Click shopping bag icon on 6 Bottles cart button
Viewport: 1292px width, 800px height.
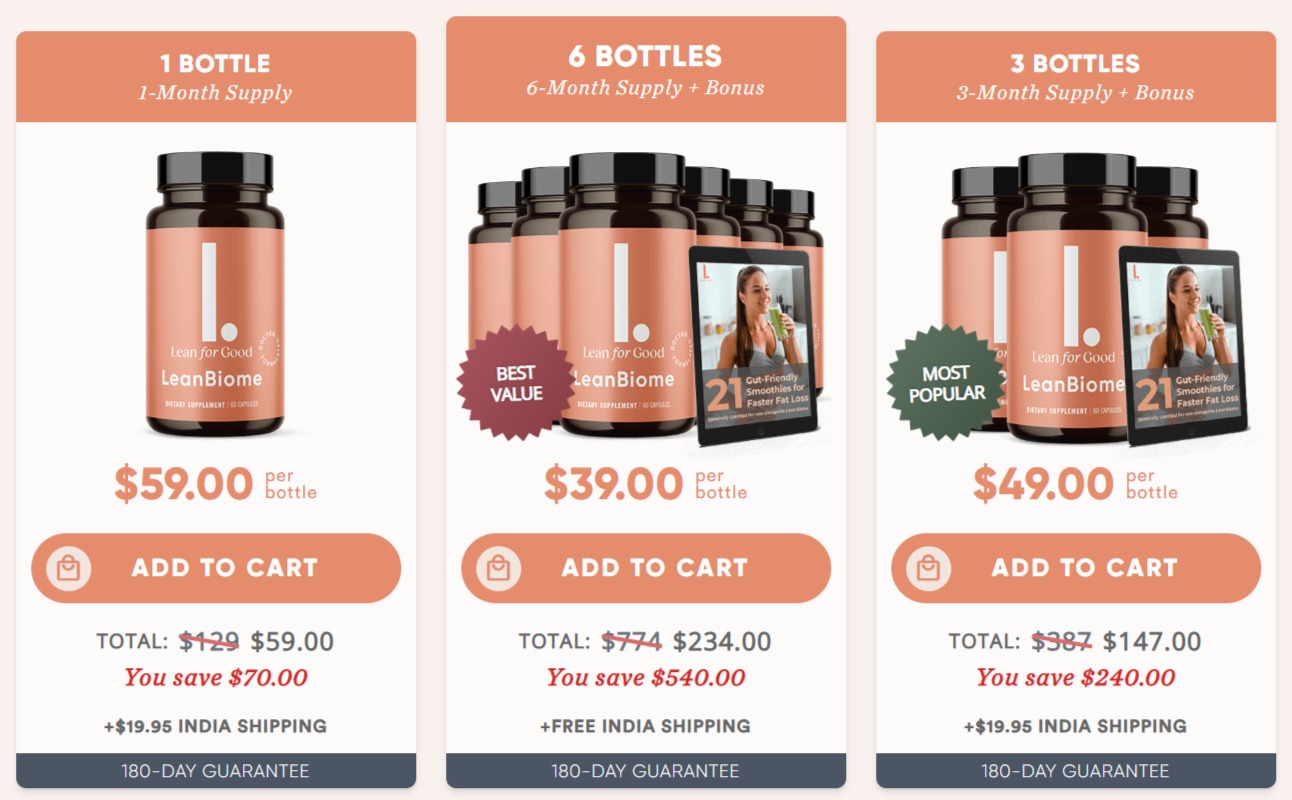pyautogui.click(x=498, y=568)
